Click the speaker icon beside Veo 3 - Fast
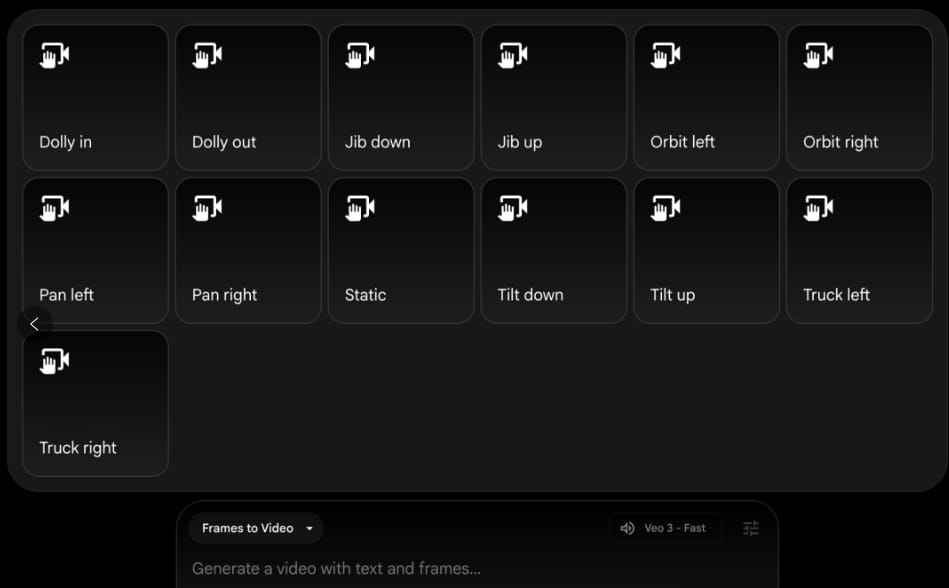 (627, 528)
